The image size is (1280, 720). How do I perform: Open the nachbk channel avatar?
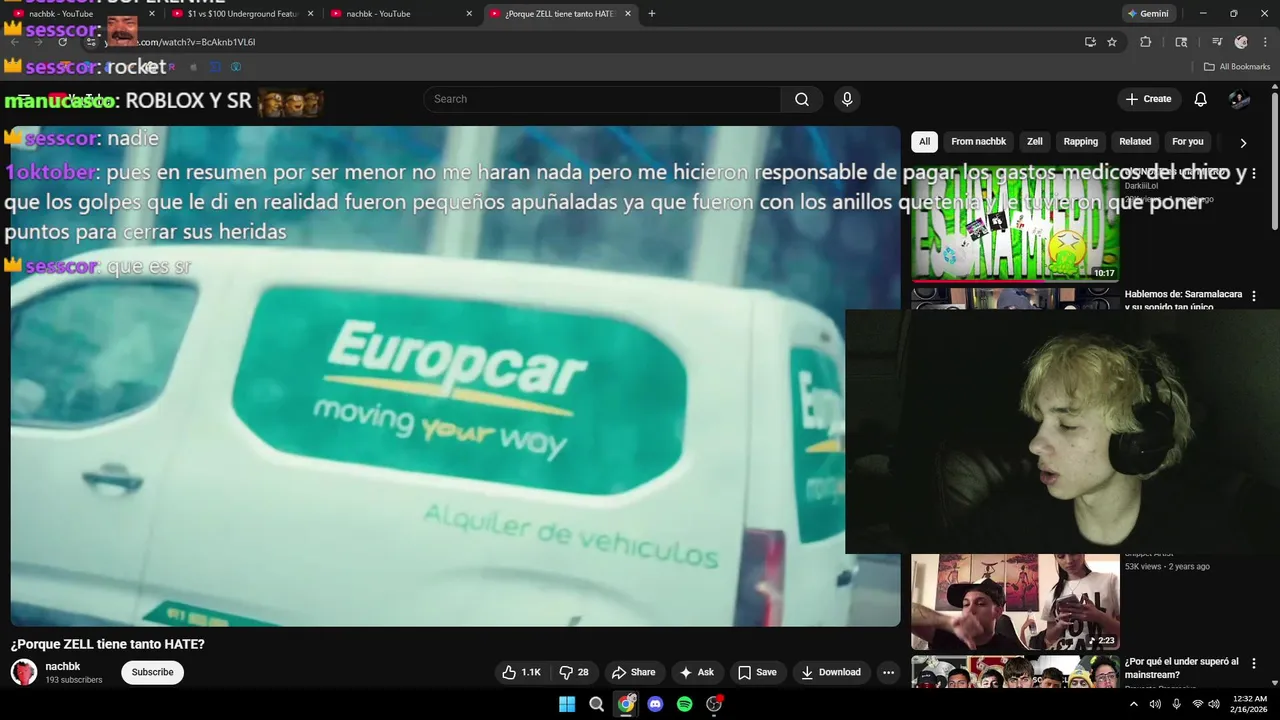pos(24,672)
